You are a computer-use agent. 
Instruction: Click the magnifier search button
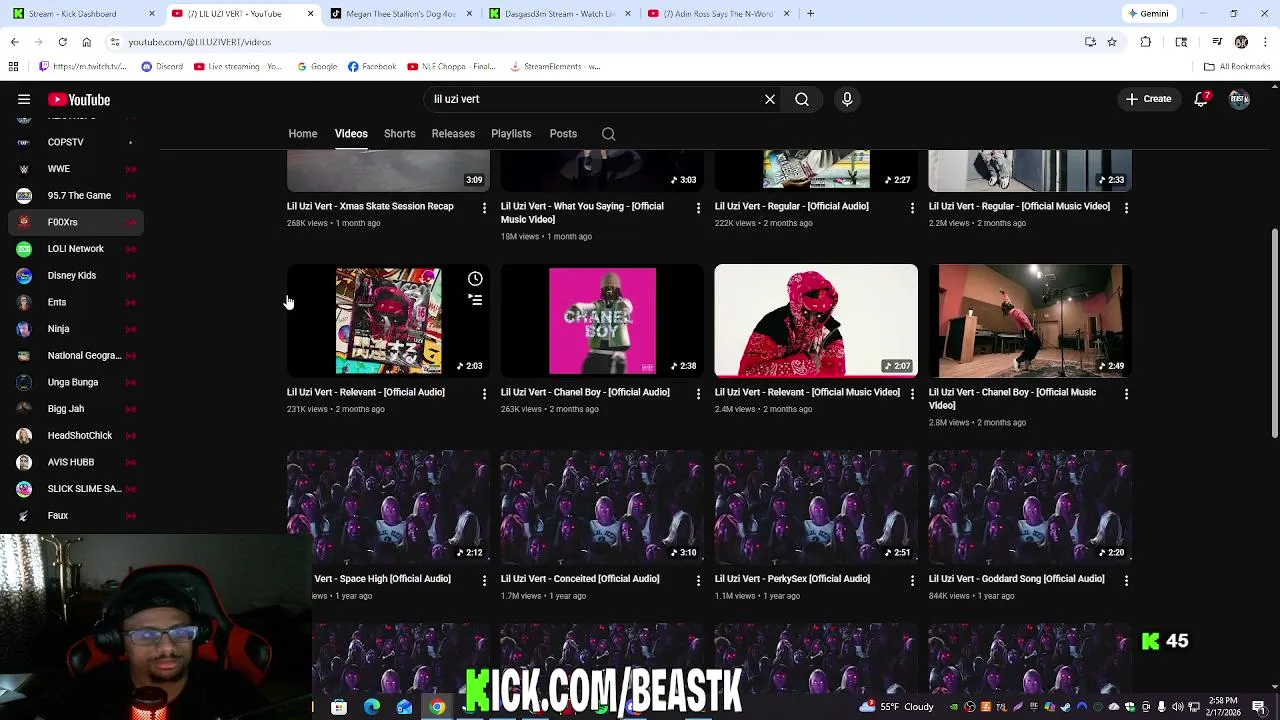click(x=802, y=99)
